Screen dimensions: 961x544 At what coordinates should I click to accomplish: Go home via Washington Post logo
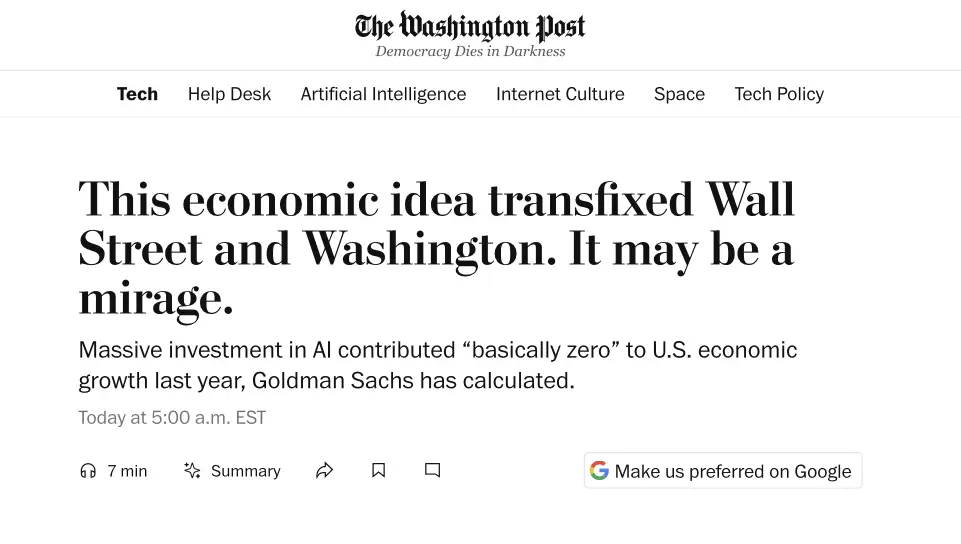[470, 26]
